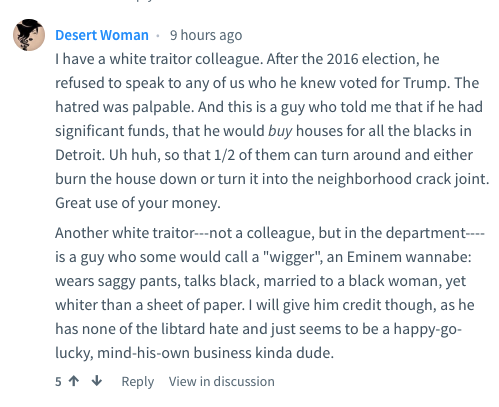Open the '9 hours ago' timestamp permalink

[206, 35]
